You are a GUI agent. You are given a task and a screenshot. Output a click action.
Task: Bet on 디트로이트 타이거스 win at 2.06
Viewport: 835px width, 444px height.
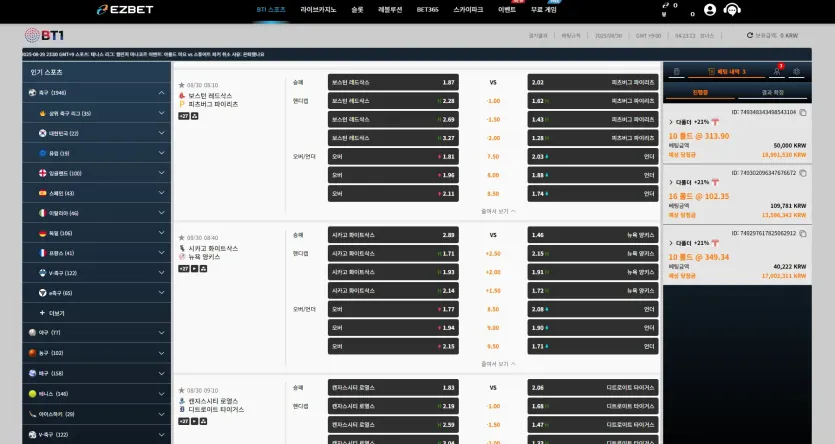click(593, 388)
